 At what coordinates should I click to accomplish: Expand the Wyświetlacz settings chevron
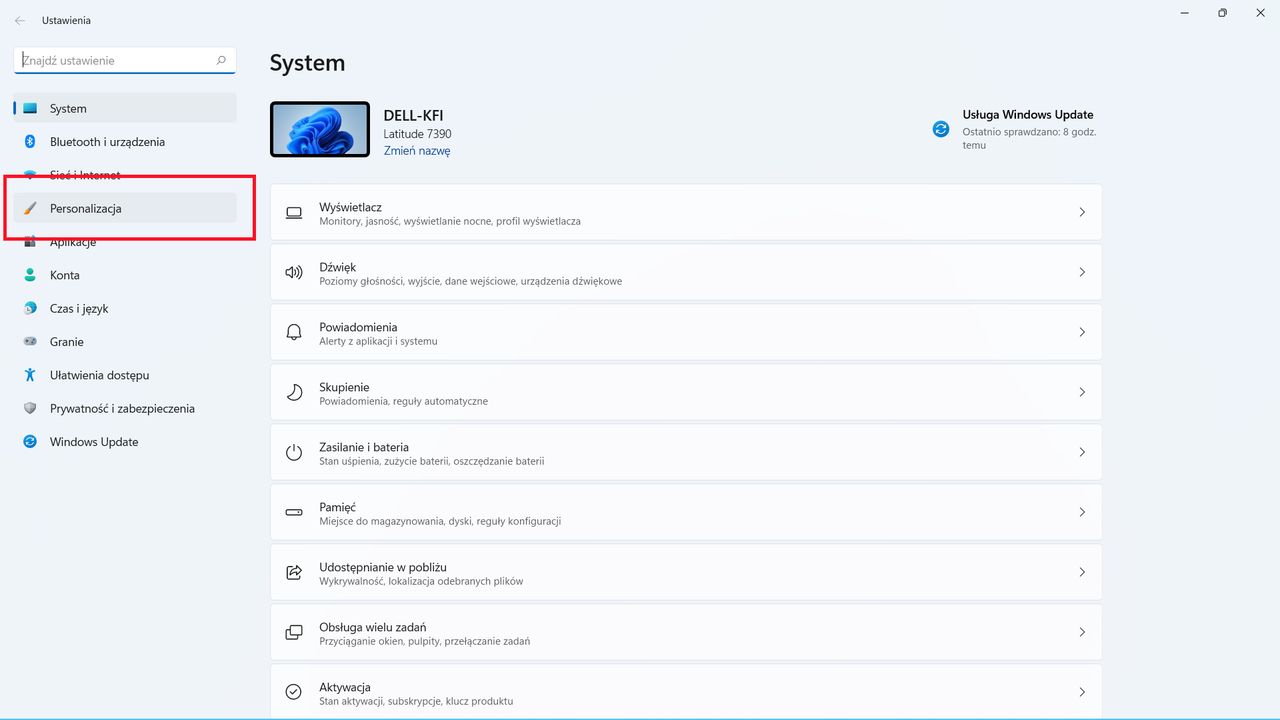[1081, 212]
